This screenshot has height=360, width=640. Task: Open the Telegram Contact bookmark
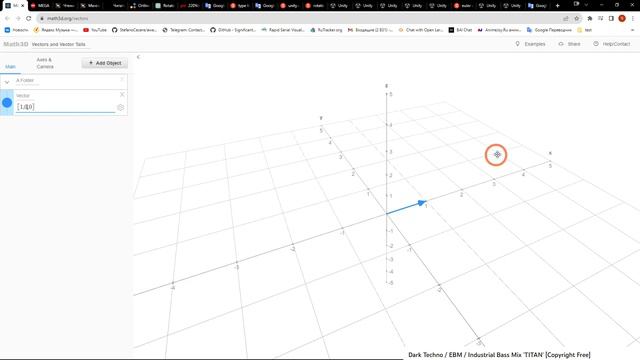pyautogui.click(x=184, y=30)
